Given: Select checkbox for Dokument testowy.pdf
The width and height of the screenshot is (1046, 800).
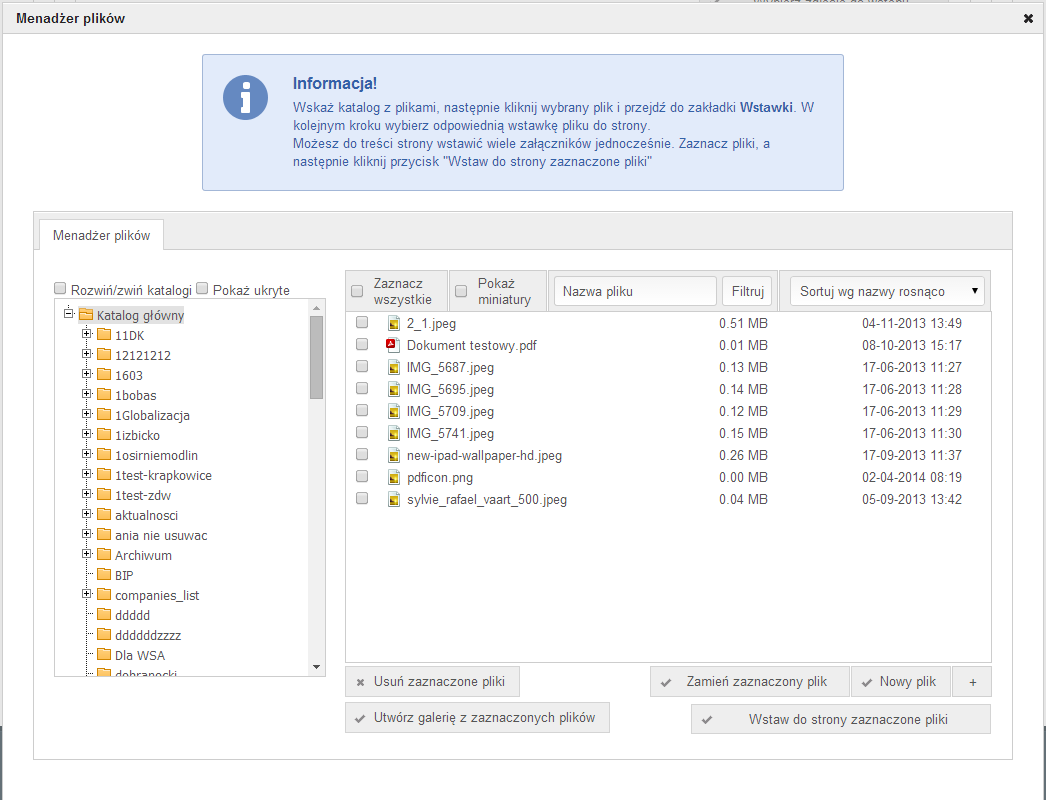Looking at the screenshot, I should tap(362, 344).
